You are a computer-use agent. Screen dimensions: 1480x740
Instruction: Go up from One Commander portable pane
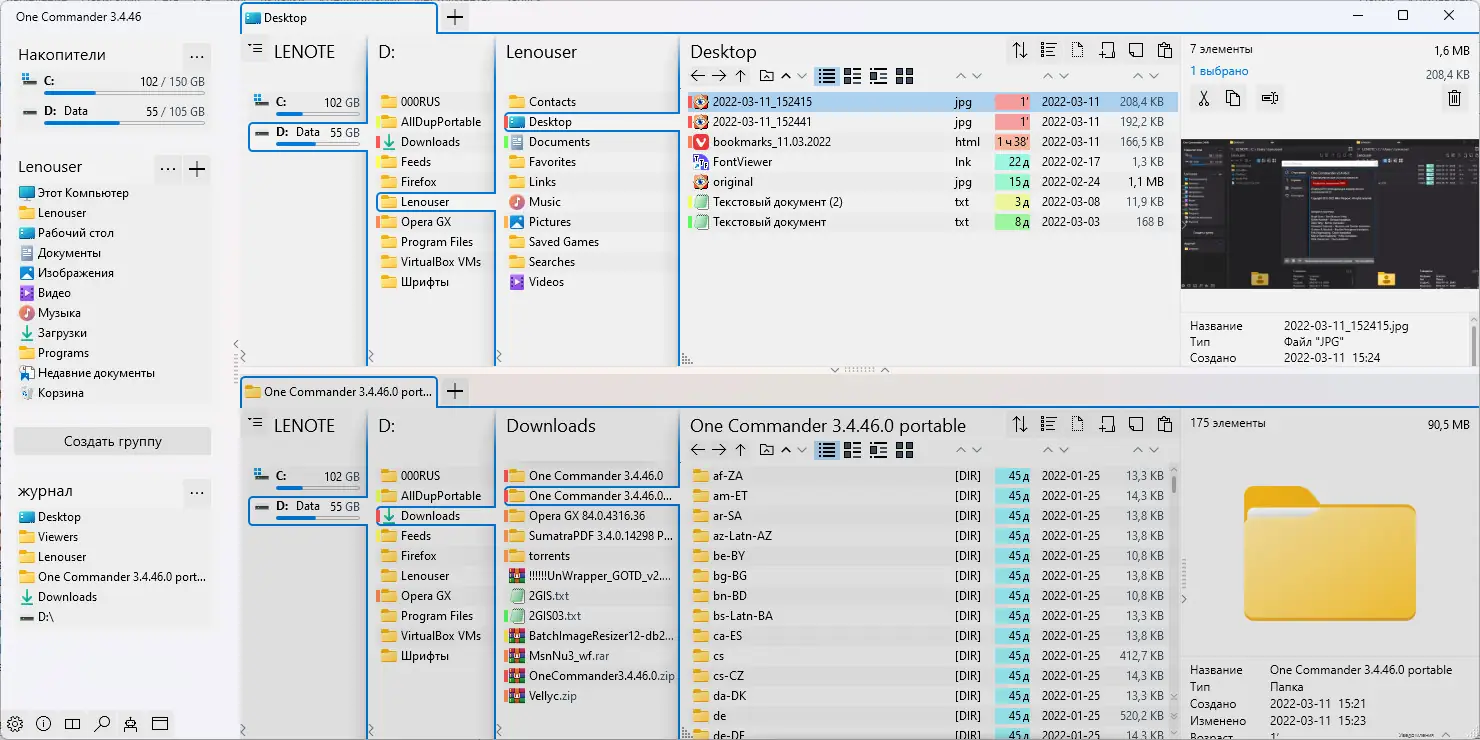741,450
